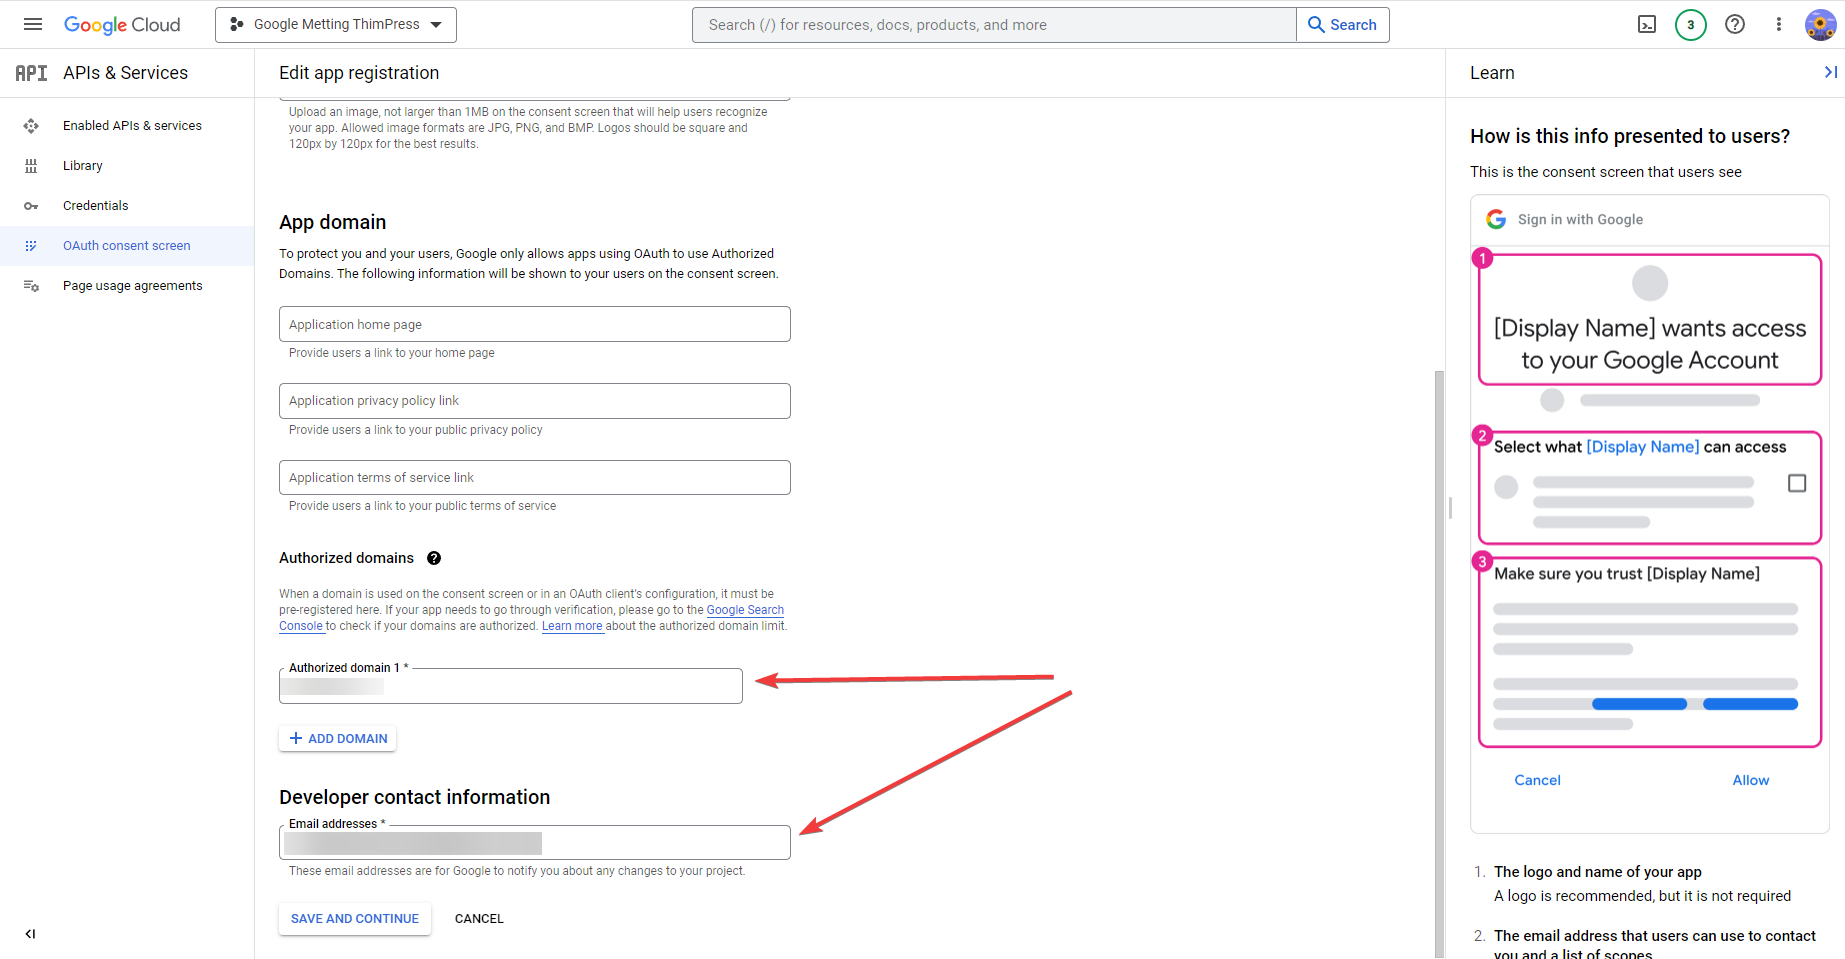Click the Enabled APIs diamond icon

pos(31,126)
